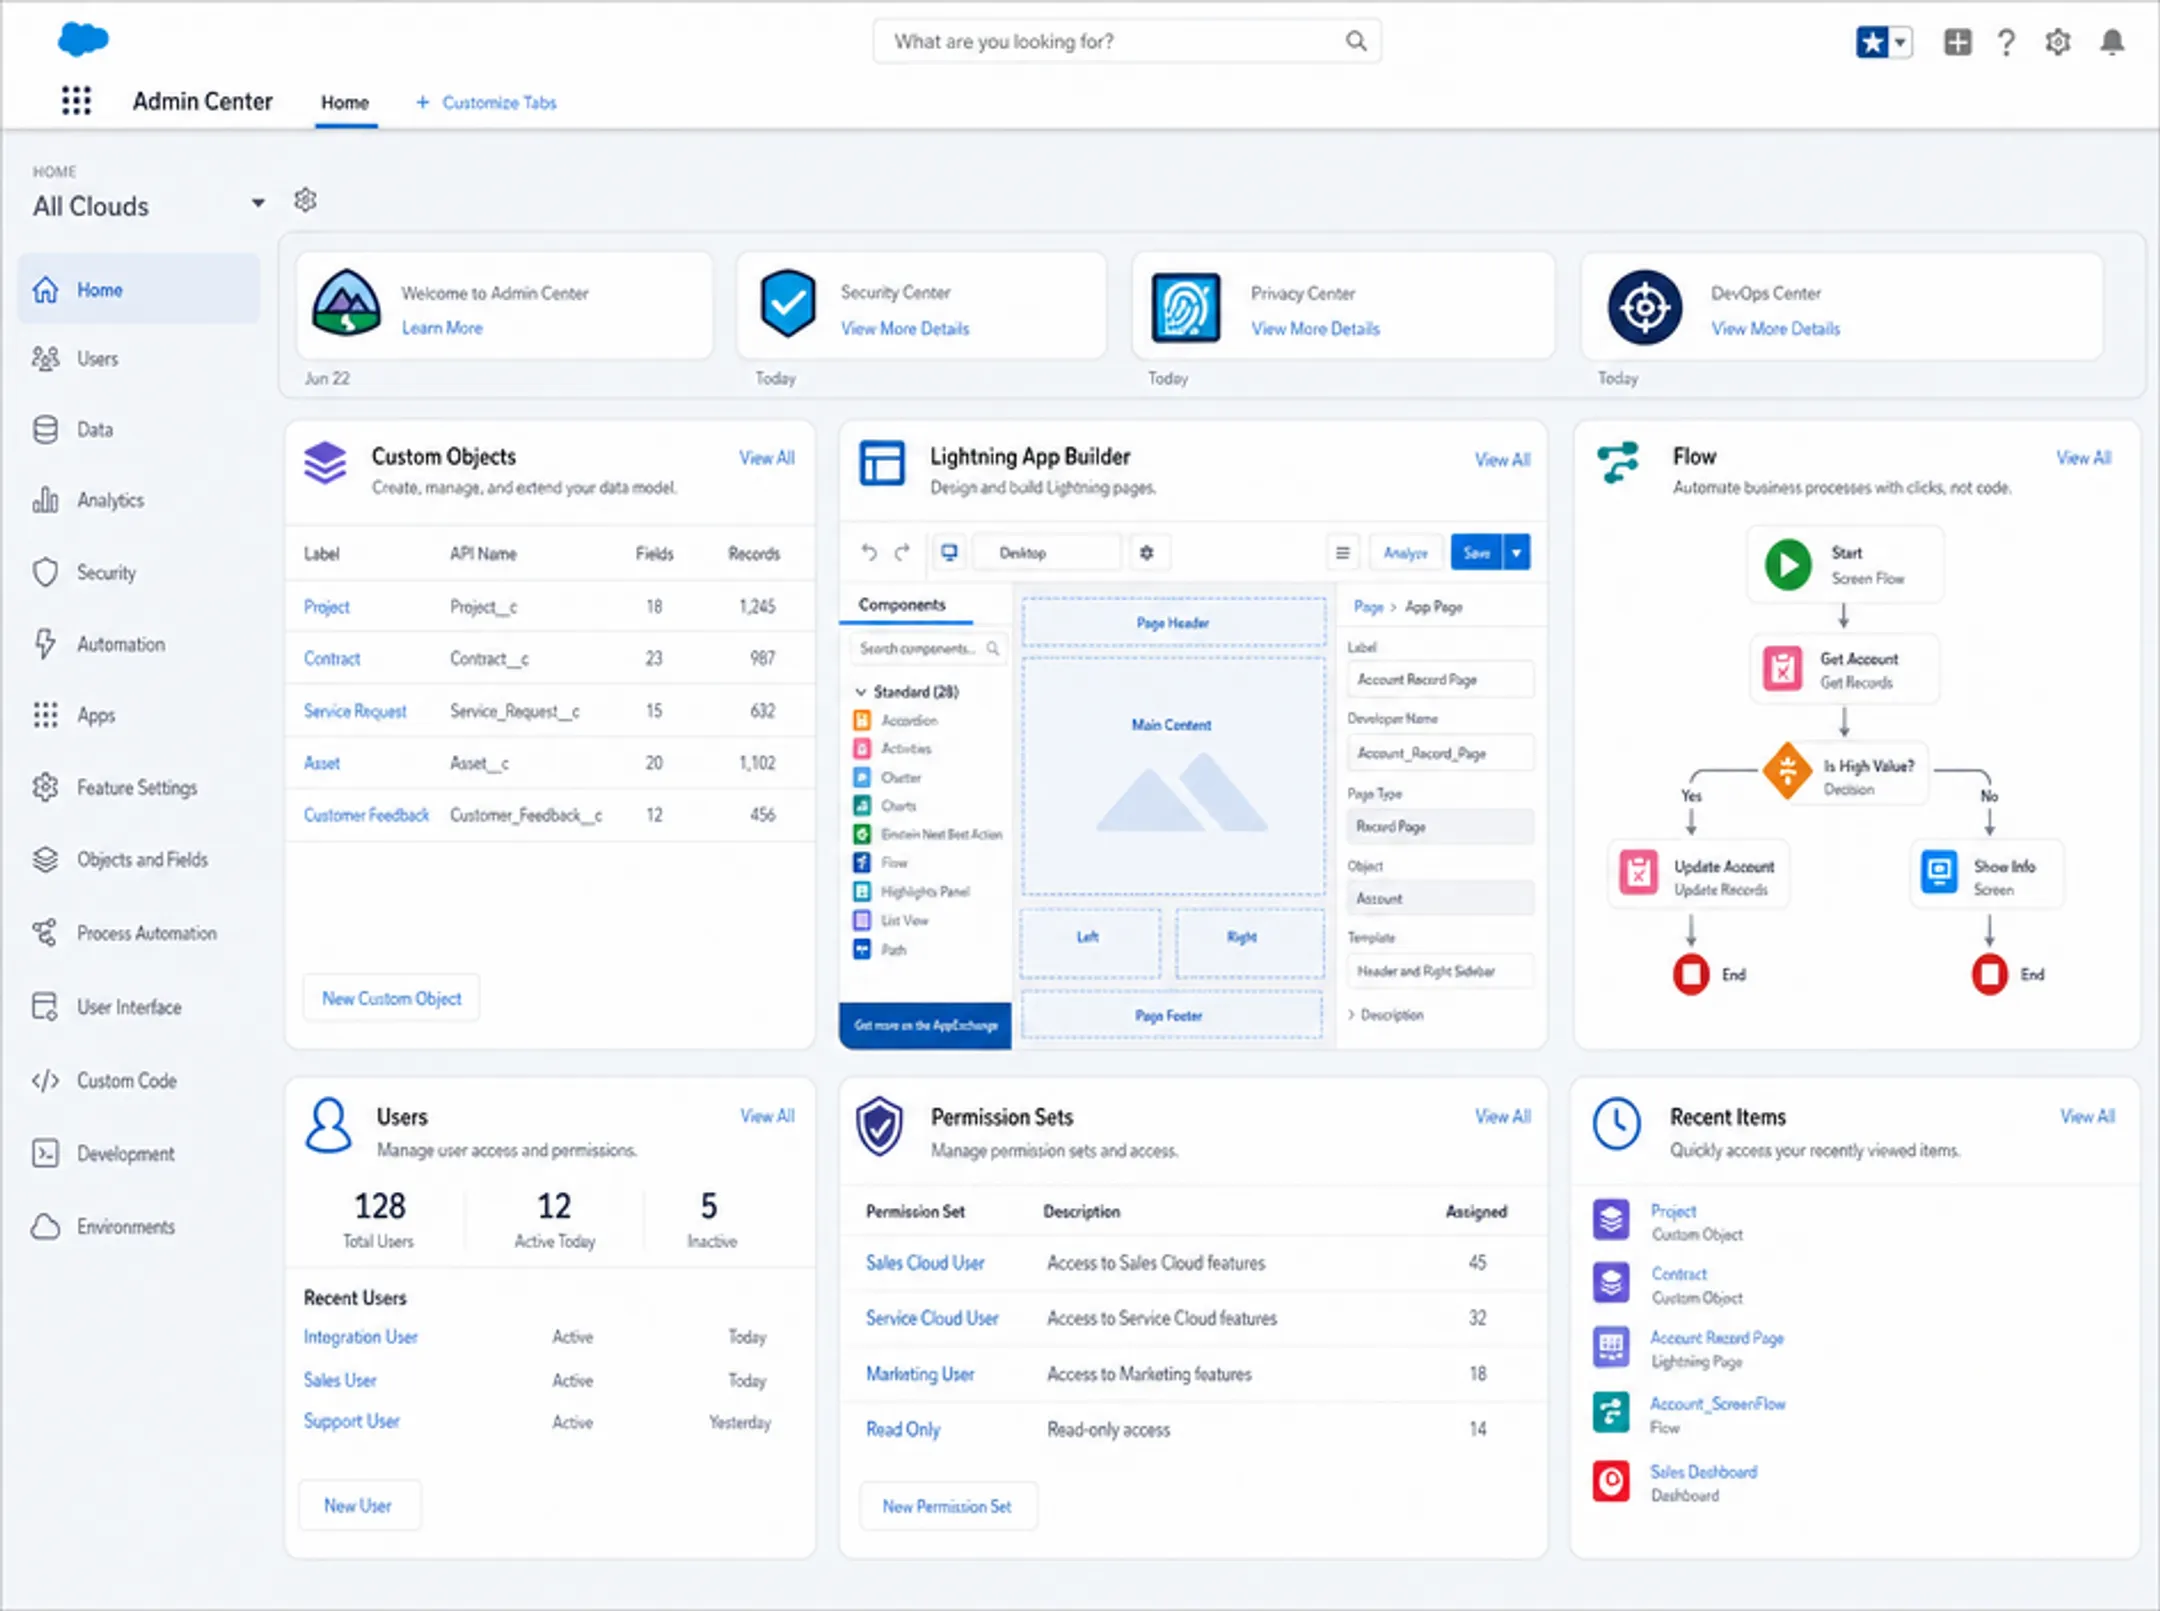Open Account_ScreenFlow in Recent Items
The image size is (2160, 1611).
coord(1717,1404)
